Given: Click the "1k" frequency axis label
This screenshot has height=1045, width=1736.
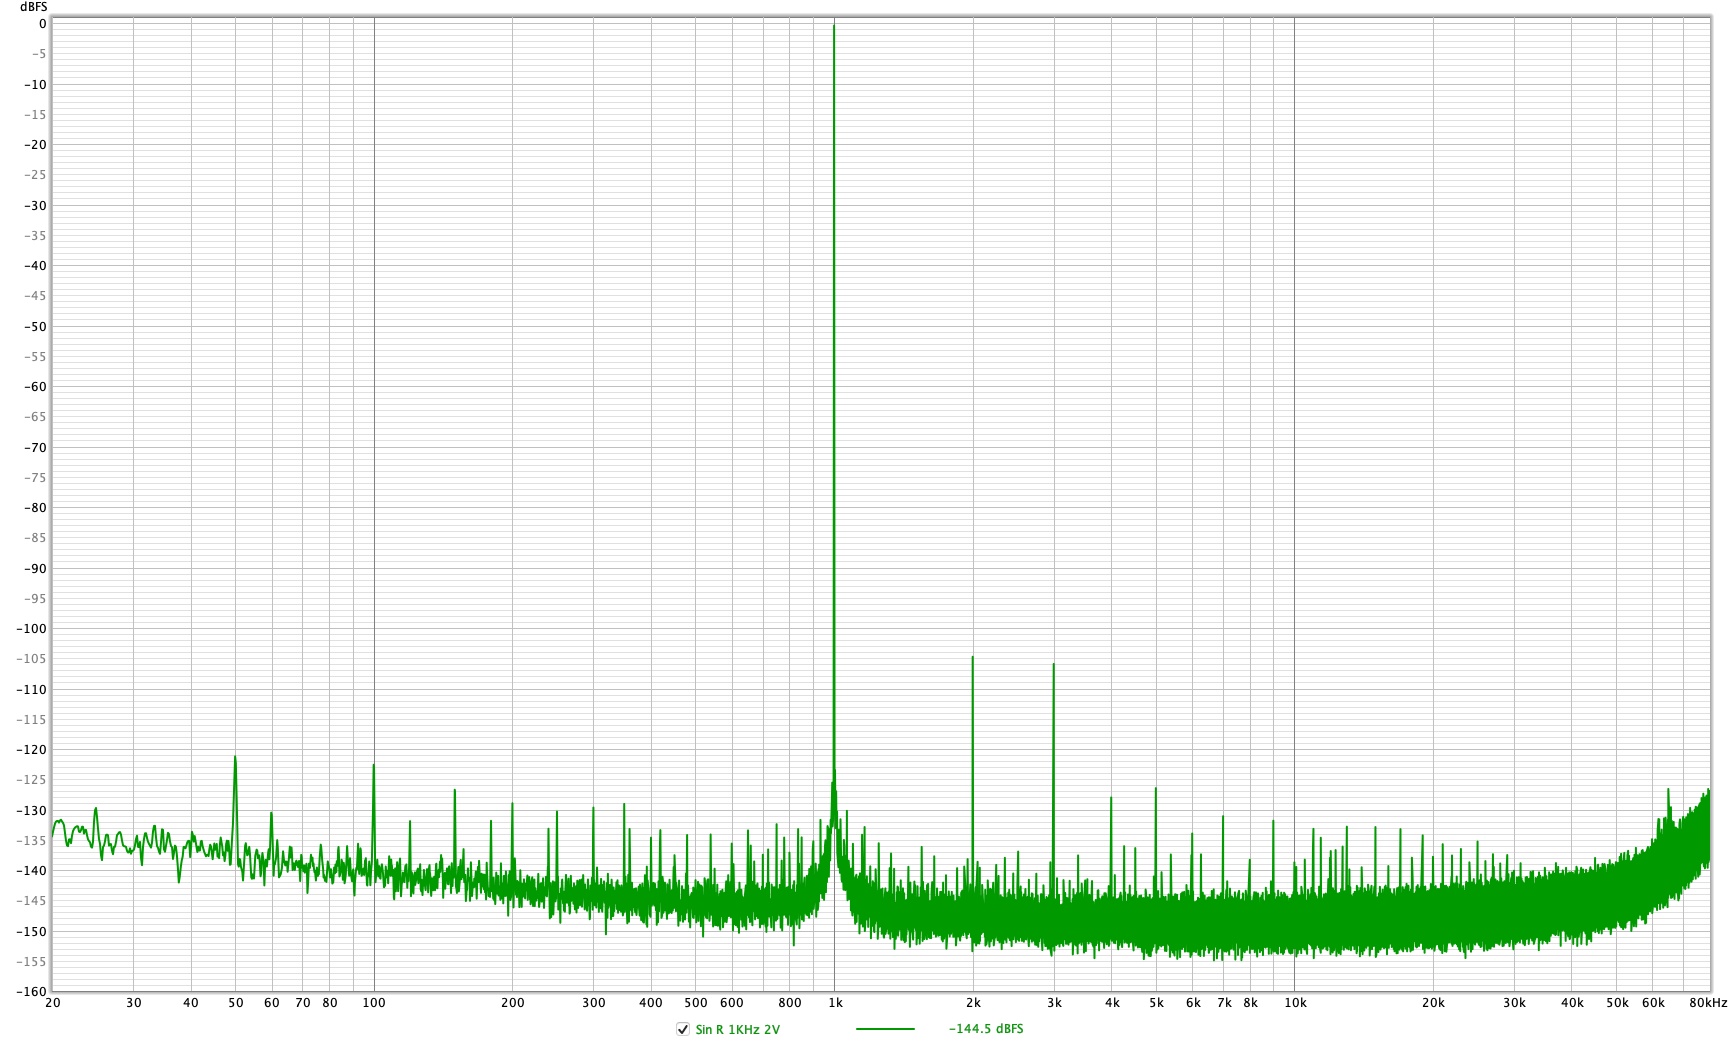Looking at the screenshot, I should click(x=835, y=1003).
